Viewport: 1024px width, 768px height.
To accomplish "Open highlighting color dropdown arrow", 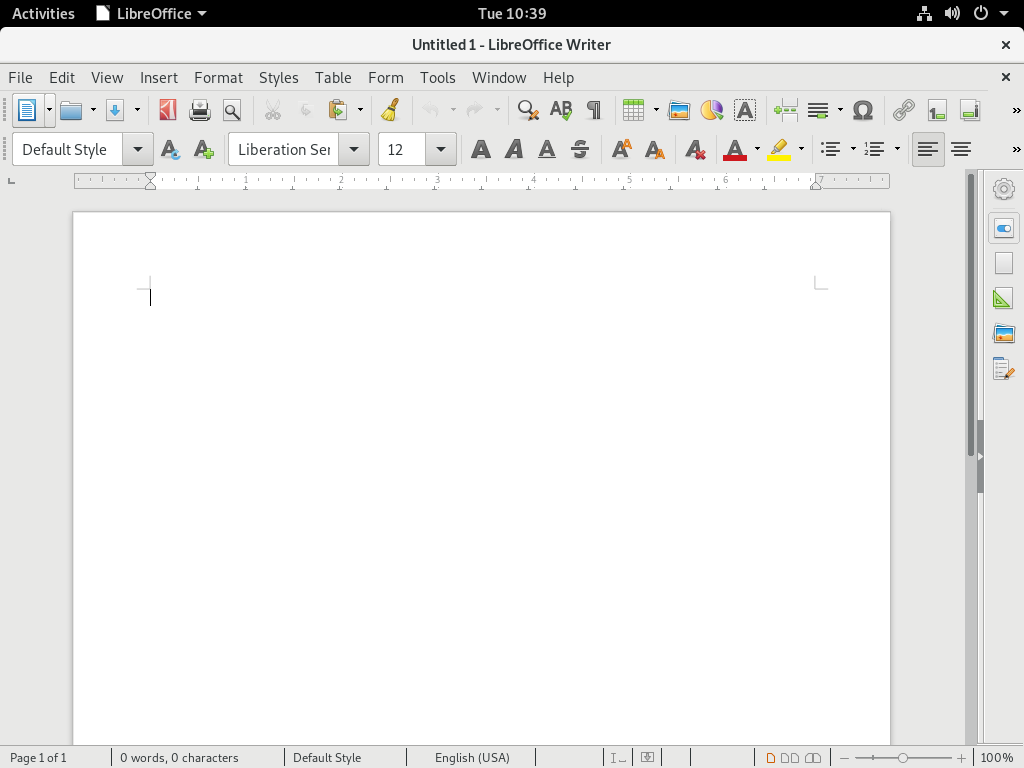I will (801, 150).
